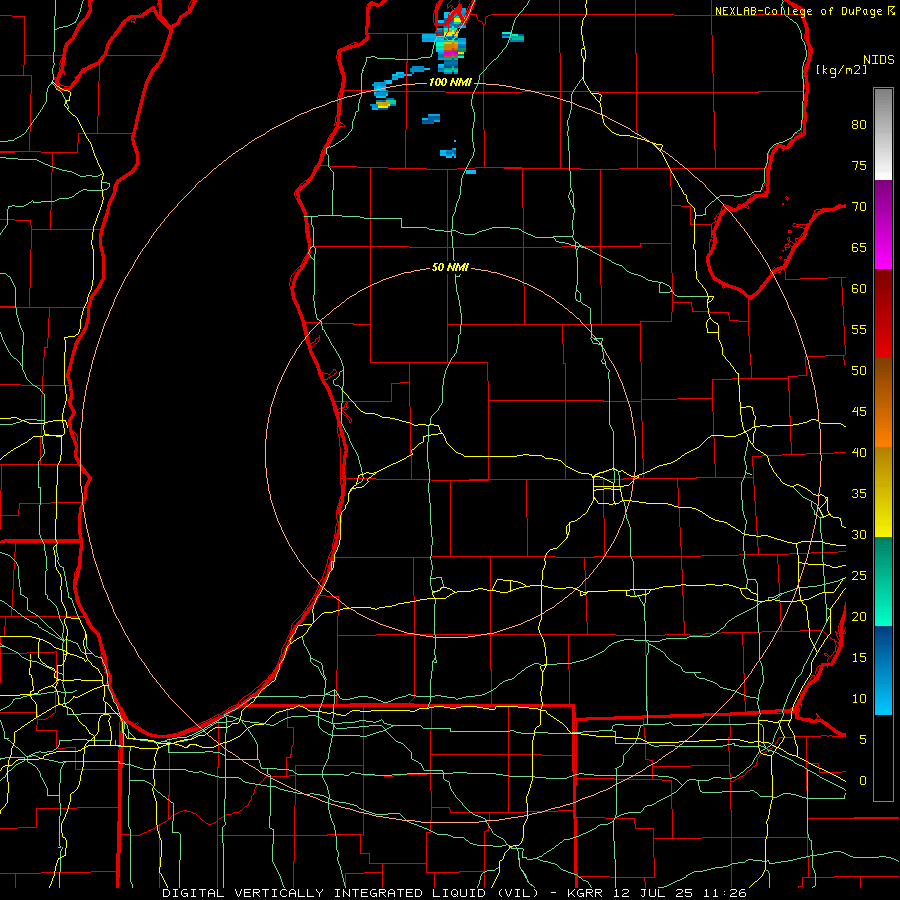This screenshot has width=900, height=900.
Task: Click the 10 value on the color scale
Action: (x=859, y=699)
